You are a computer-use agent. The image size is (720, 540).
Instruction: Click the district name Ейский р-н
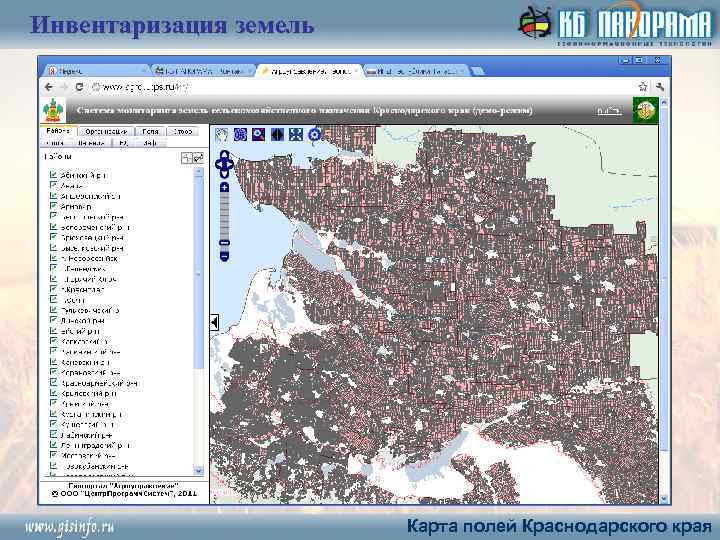[80, 331]
